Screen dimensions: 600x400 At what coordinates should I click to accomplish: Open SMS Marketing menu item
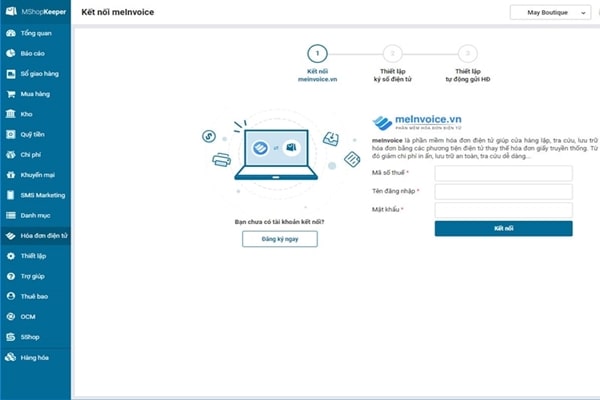click(x=35, y=195)
